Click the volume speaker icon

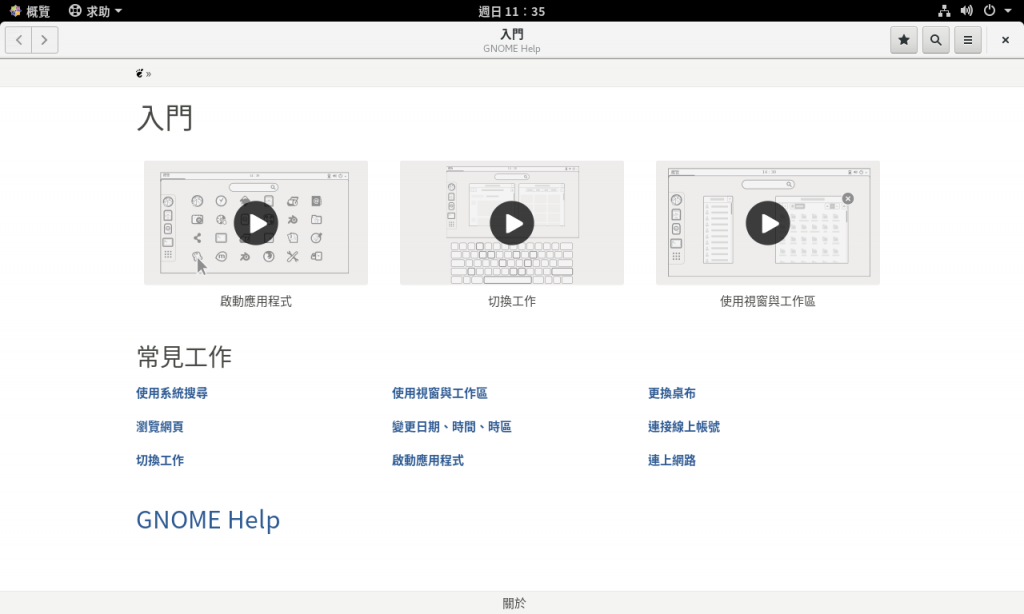tap(967, 11)
